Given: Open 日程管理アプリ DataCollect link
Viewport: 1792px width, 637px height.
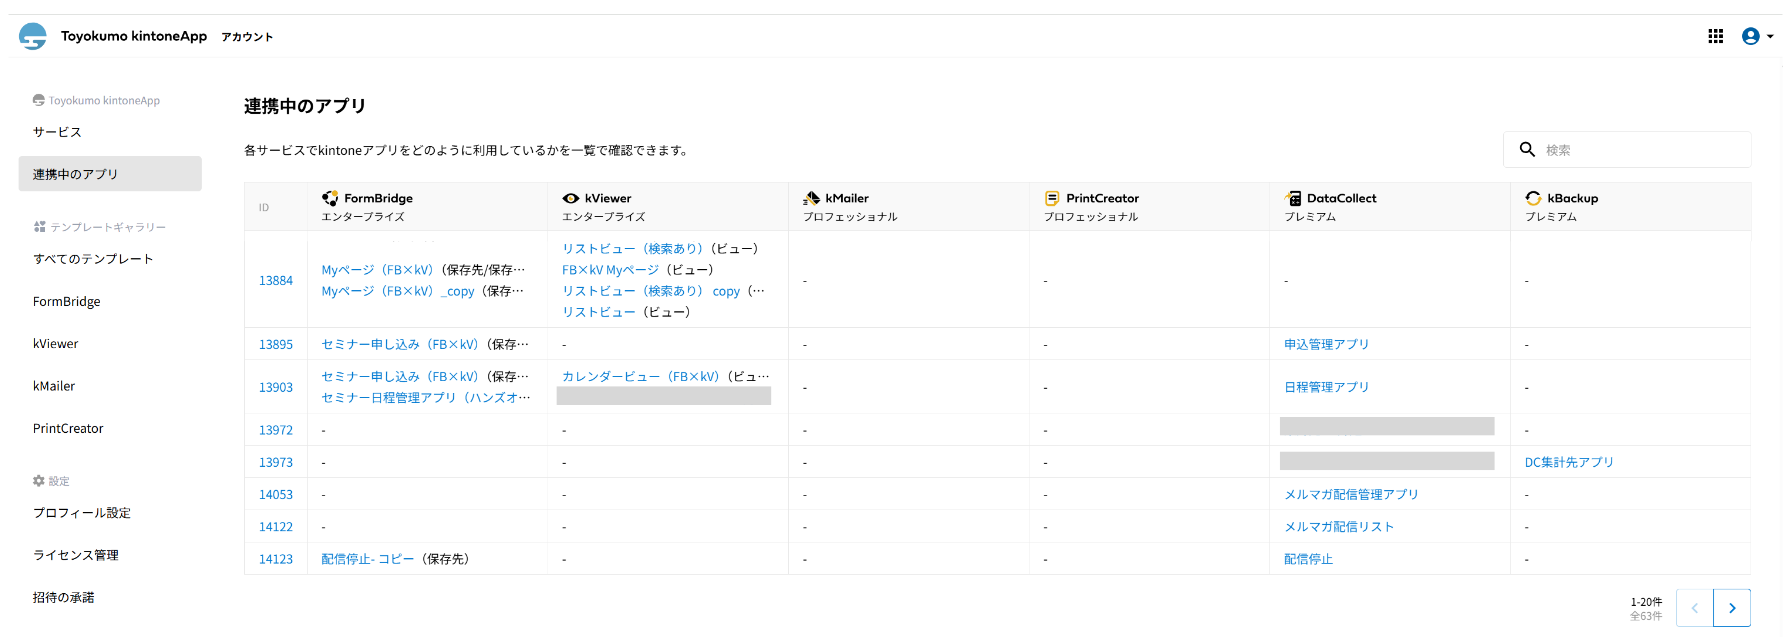Looking at the screenshot, I should [x=1327, y=387].
